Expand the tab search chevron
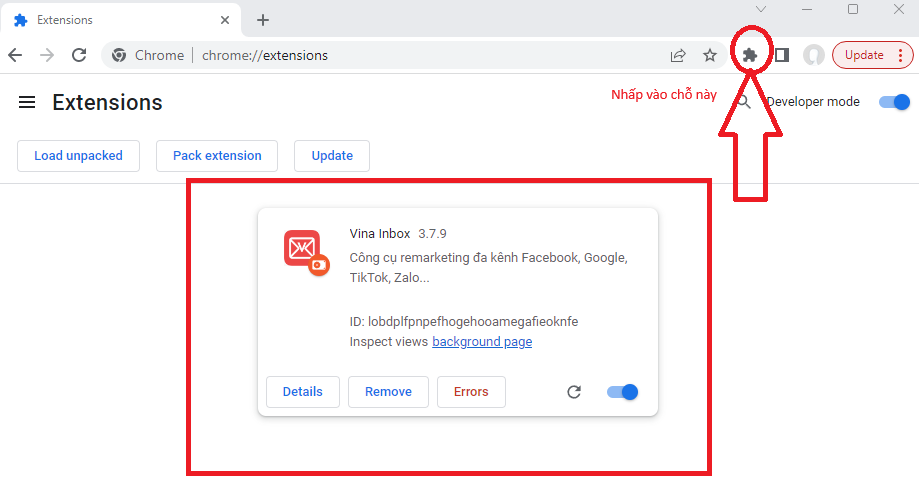Screen dimensions: 919x502 point(761,9)
